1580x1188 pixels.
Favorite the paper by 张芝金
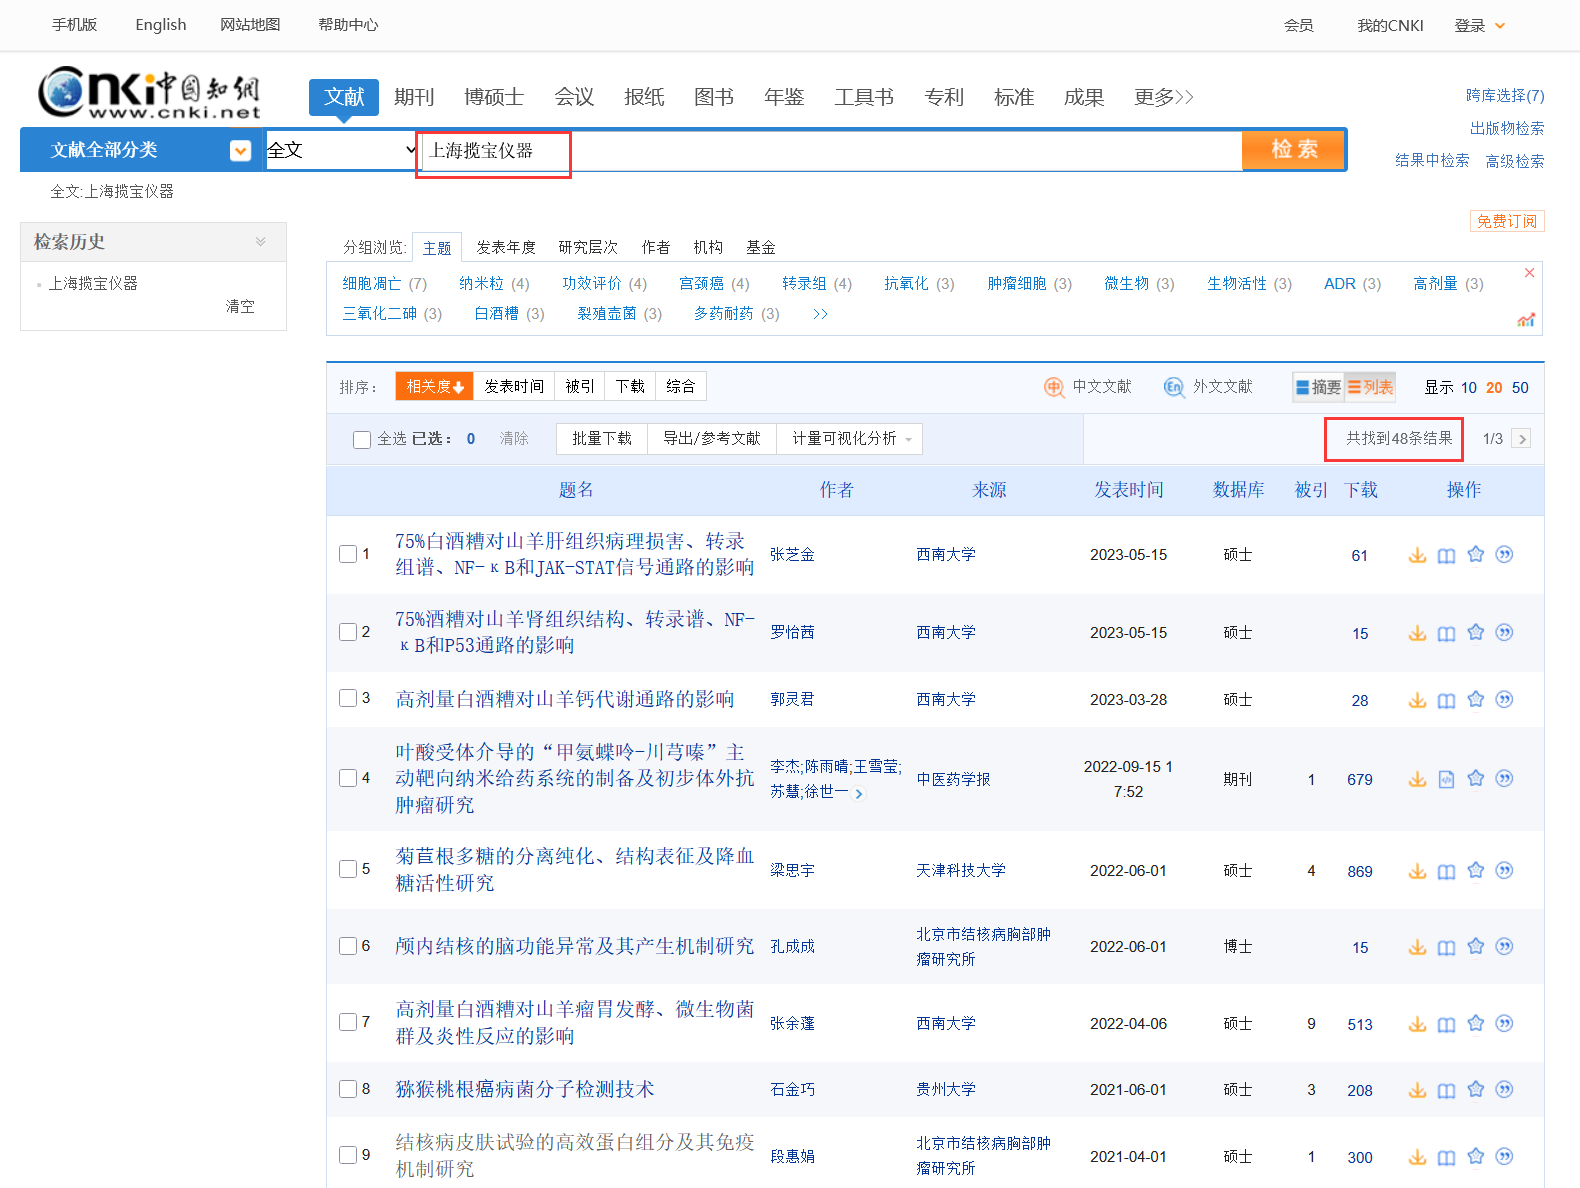[1475, 554]
